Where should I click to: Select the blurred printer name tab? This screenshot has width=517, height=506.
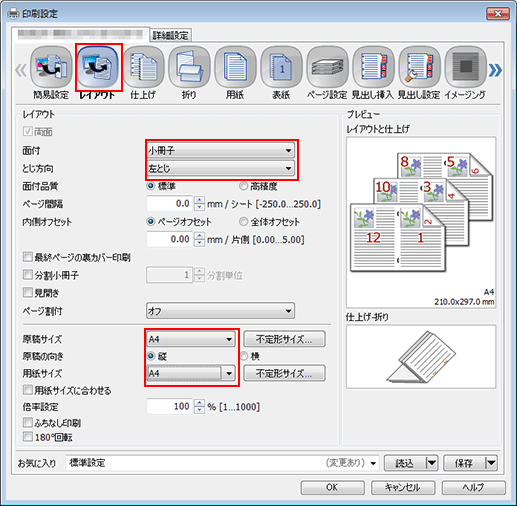click(x=80, y=34)
